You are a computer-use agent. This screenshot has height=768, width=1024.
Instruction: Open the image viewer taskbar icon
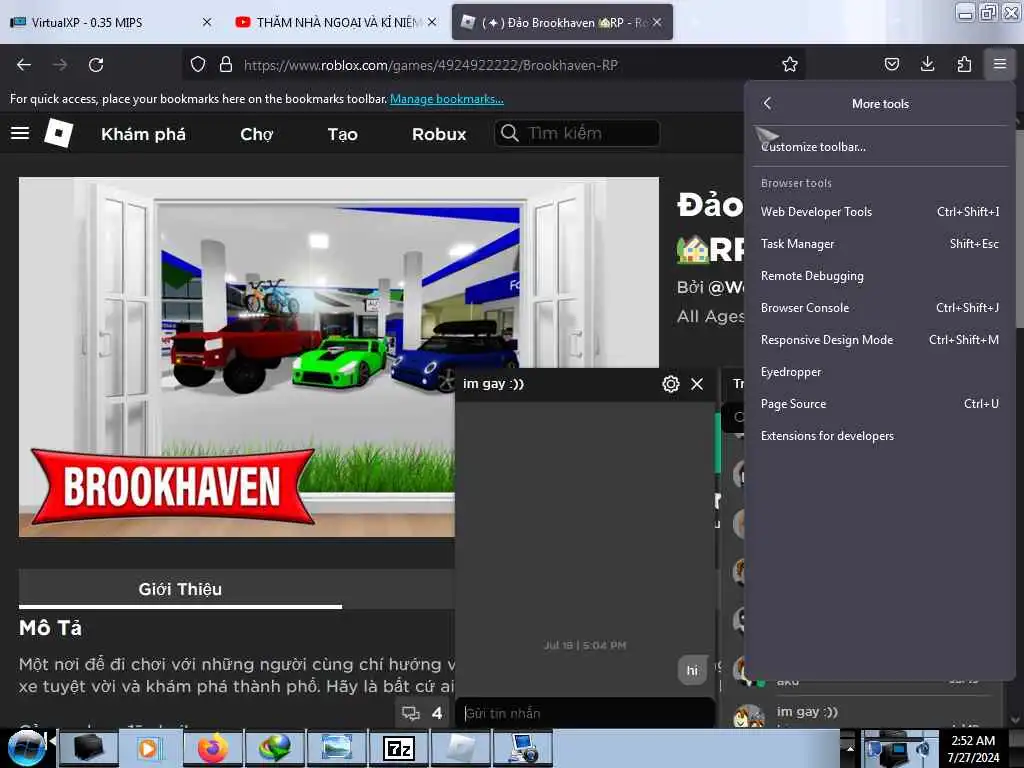(337, 748)
